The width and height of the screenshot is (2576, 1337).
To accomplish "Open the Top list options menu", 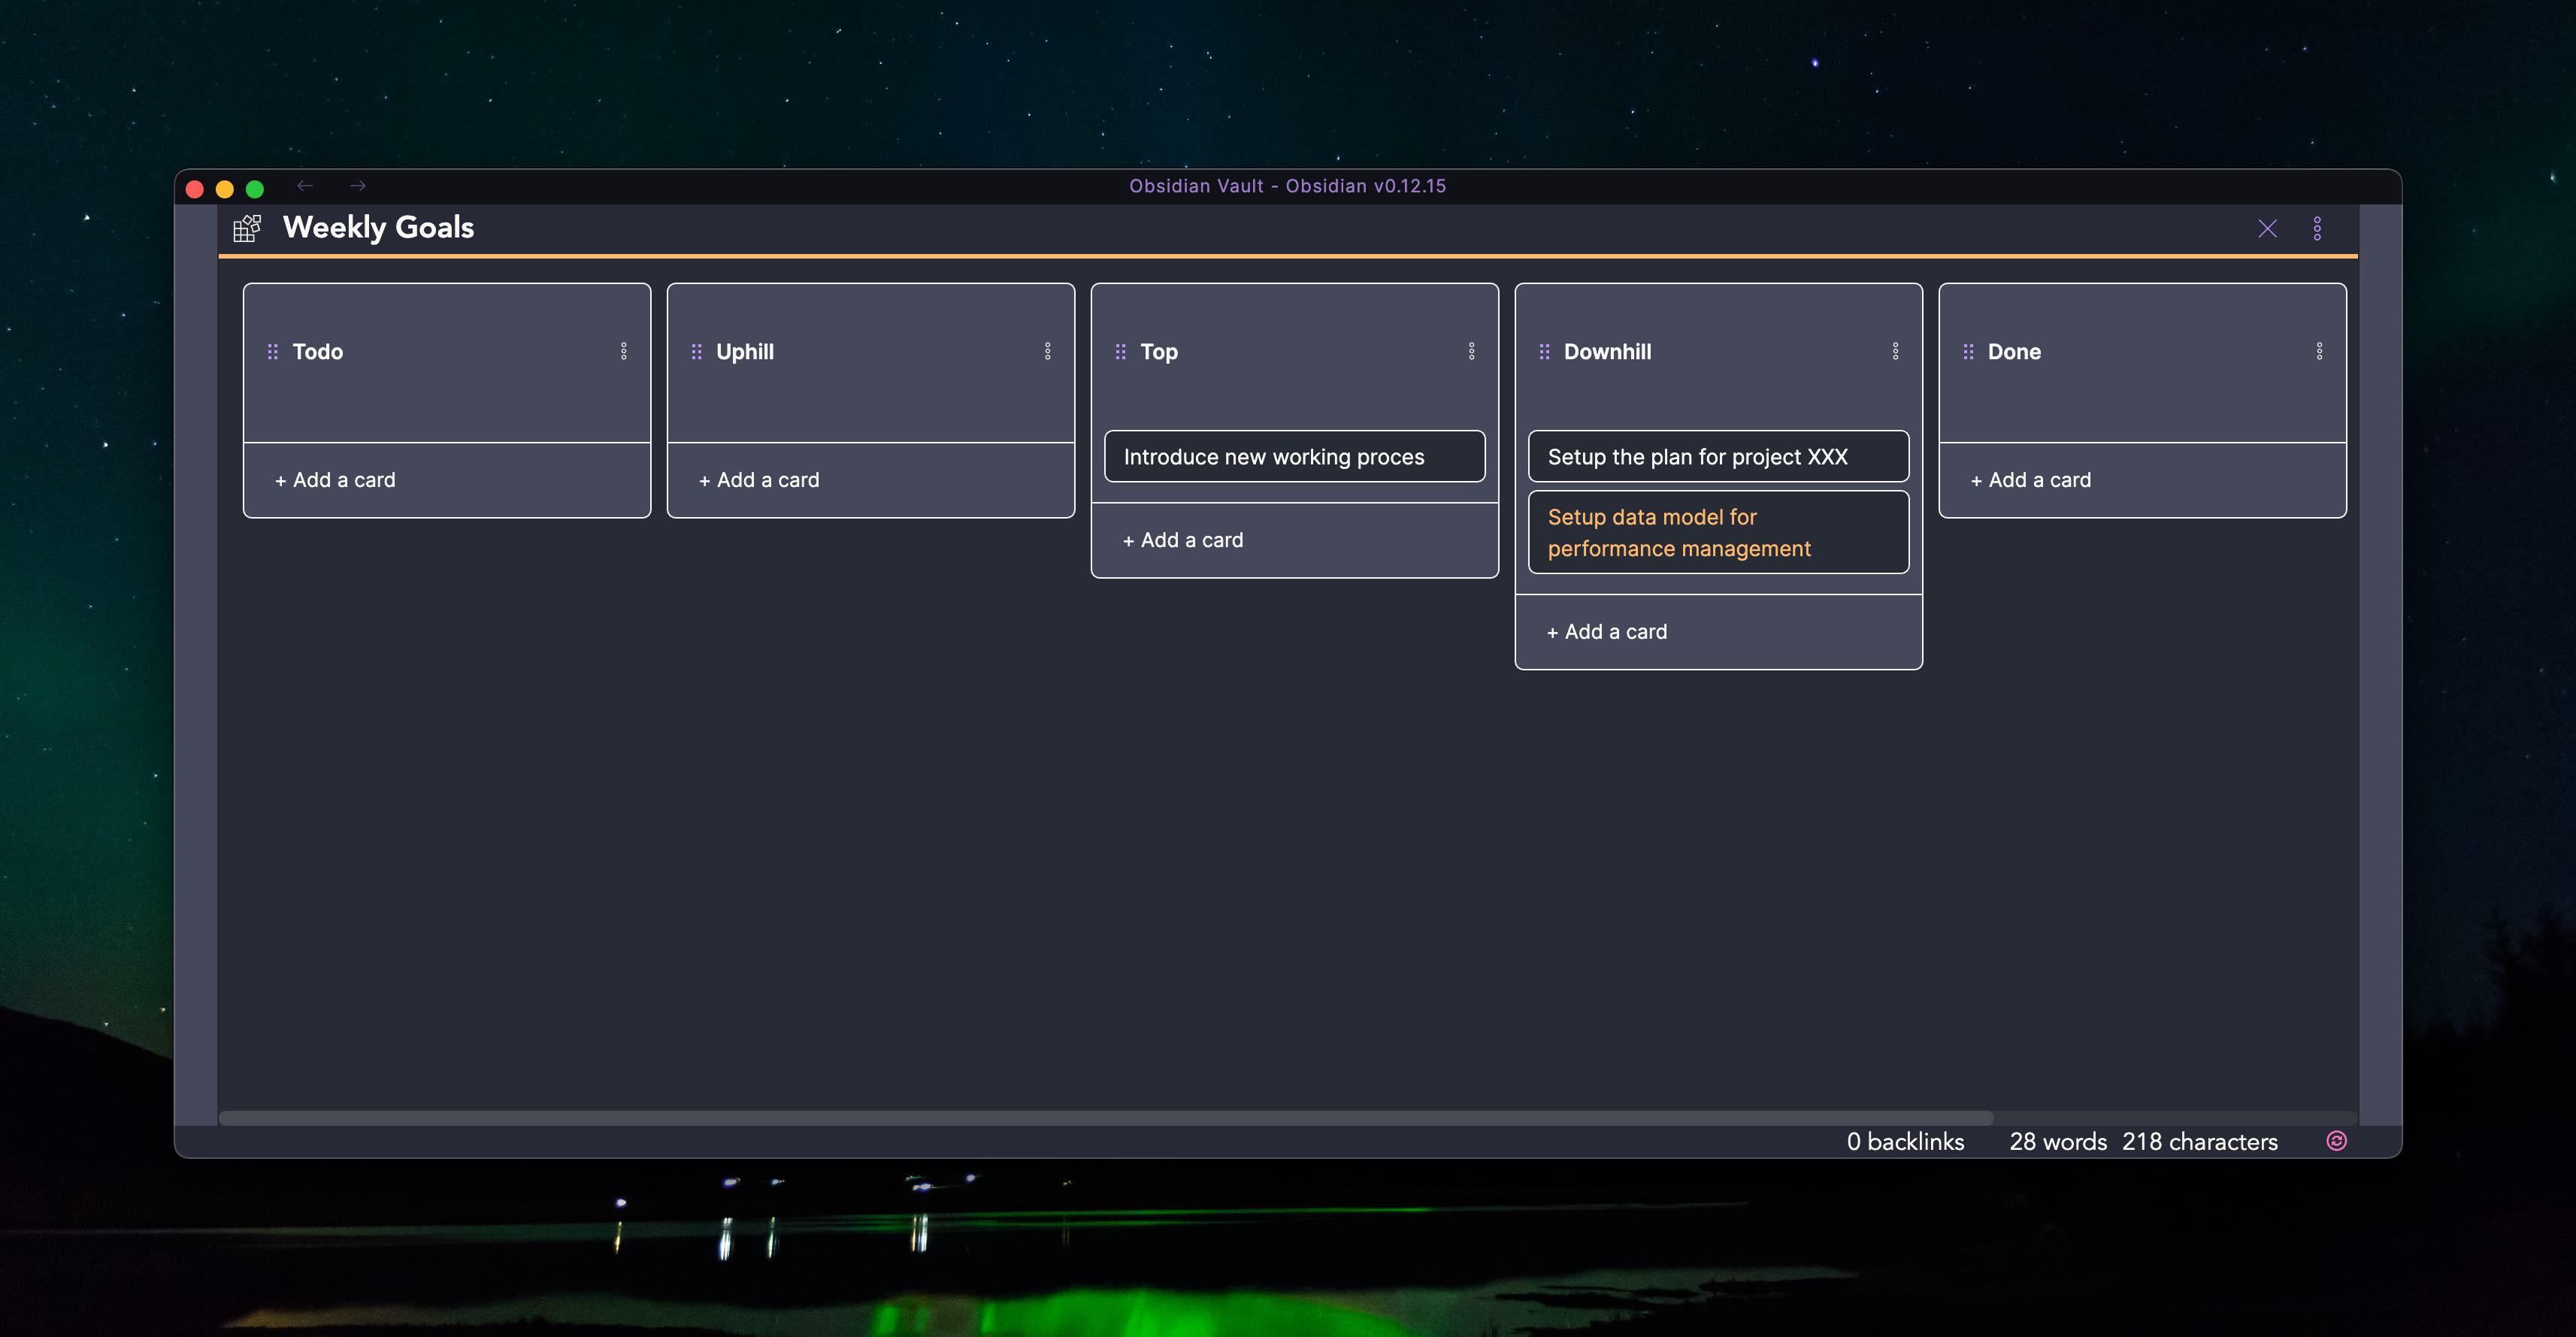I will [1471, 351].
